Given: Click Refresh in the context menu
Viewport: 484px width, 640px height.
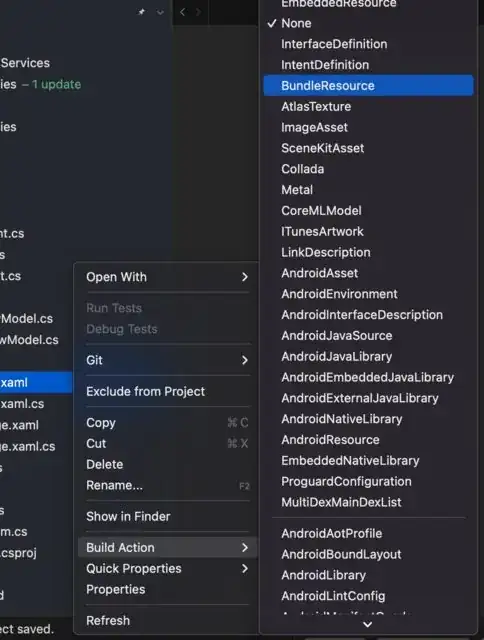Looking at the screenshot, I should (x=167, y=620).
